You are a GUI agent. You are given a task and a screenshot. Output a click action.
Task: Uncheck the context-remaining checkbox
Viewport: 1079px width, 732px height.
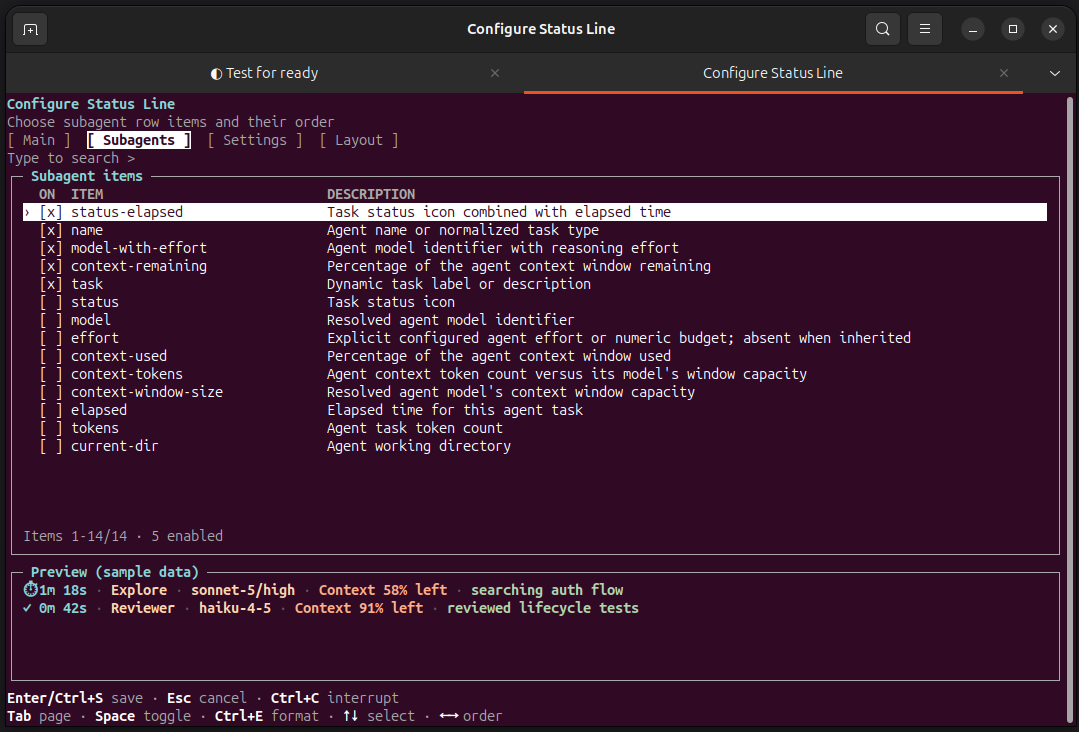(50, 266)
